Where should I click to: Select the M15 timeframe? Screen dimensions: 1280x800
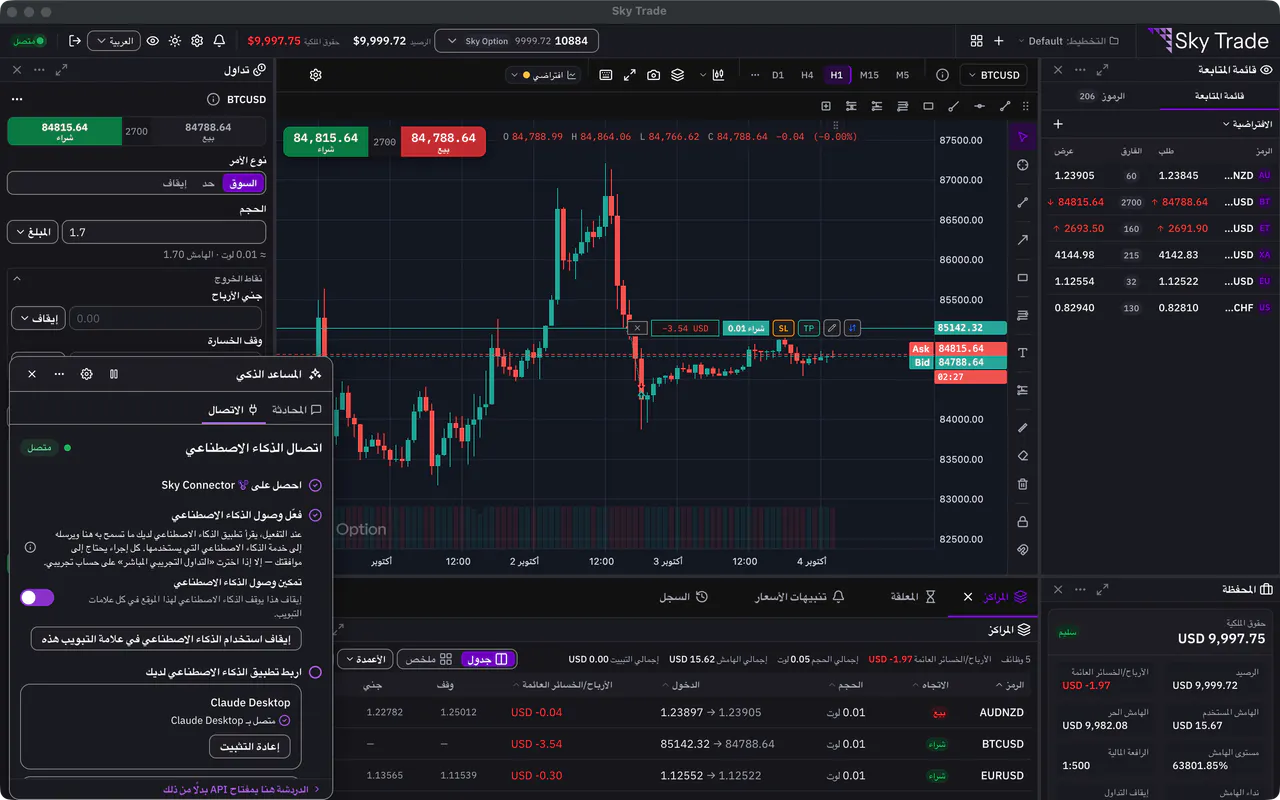(869, 75)
